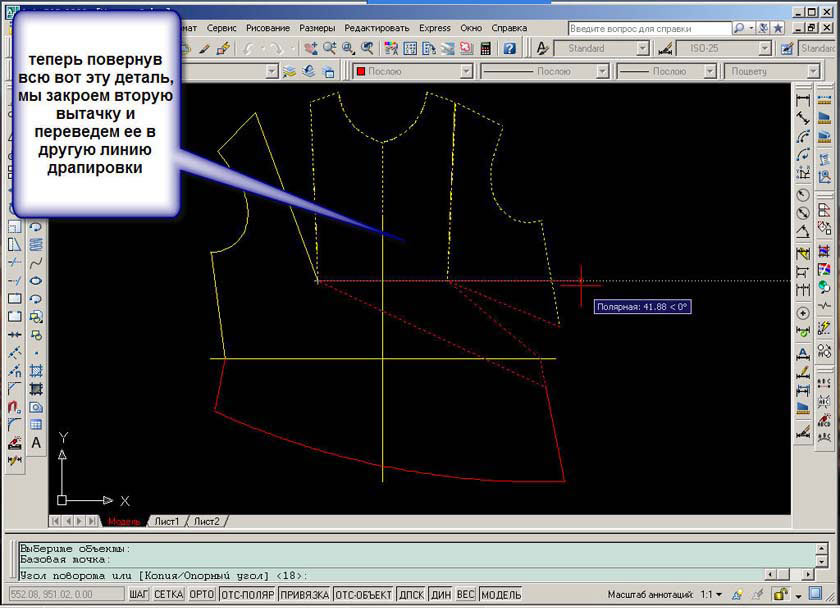This screenshot has height=608, width=840.
Task: Select the Table tool in draw toolbar
Action: point(37,425)
